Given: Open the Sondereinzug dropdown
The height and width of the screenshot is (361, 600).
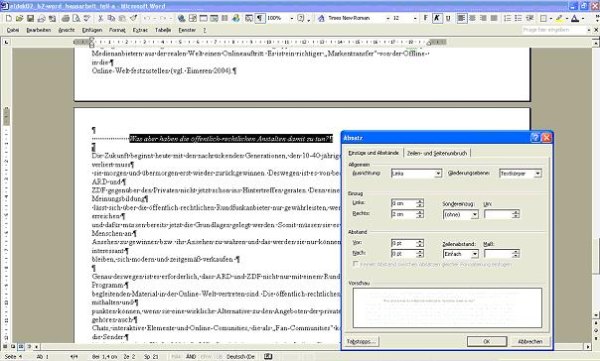Looking at the screenshot, I should 474,214.
